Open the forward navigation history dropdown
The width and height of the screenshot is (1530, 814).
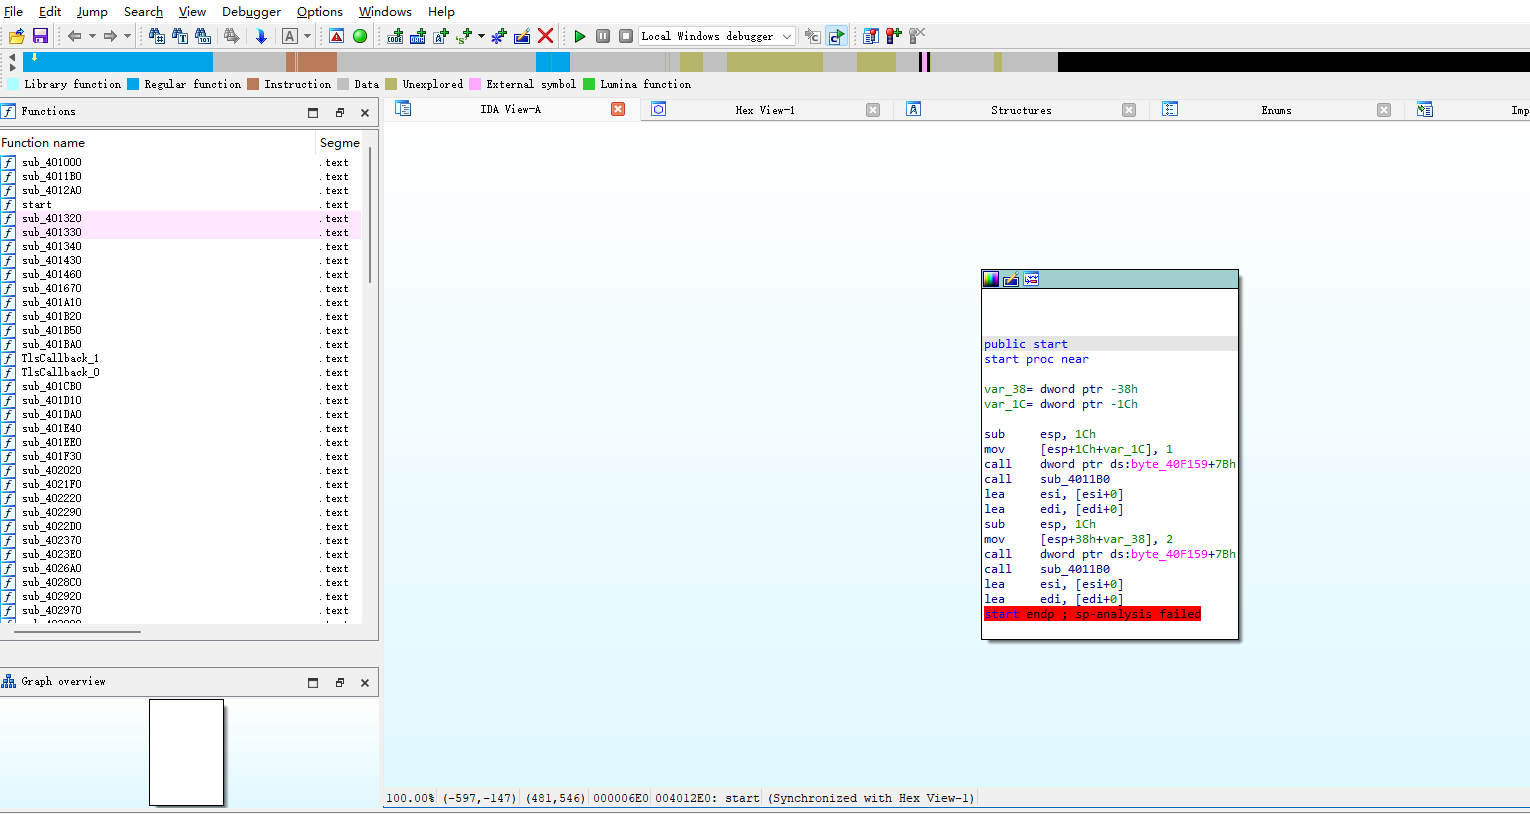[127, 36]
